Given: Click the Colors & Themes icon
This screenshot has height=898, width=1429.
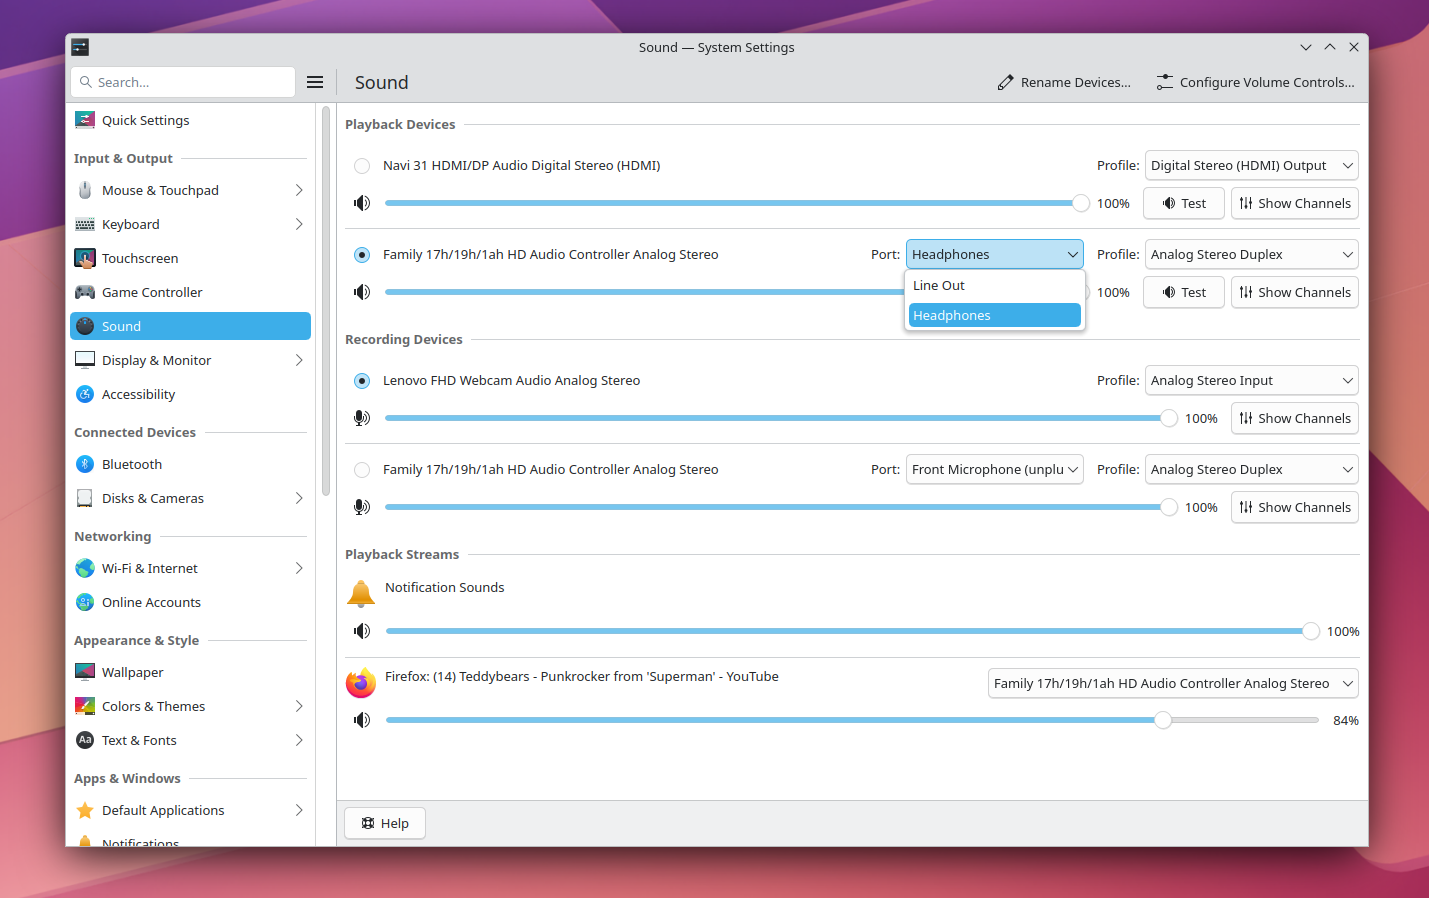Looking at the screenshot, I should coord(85,706).
